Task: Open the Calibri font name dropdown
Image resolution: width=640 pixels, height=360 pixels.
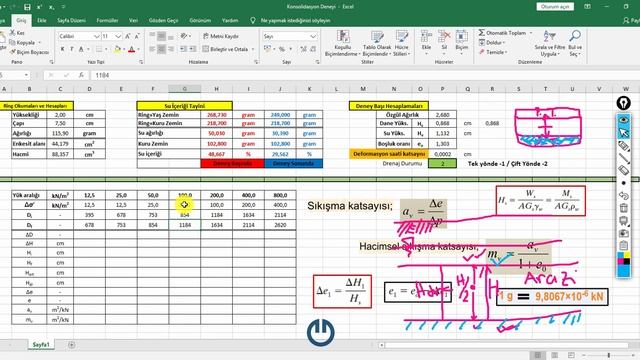Action: pyautogui.click(x=96, y=36)
